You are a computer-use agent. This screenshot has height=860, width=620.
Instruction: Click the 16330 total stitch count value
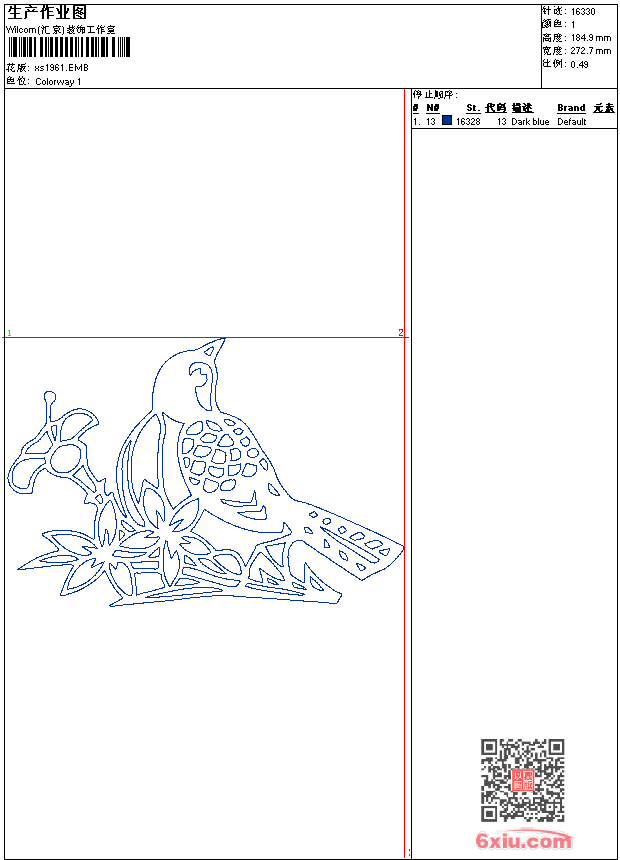coord(583,12)
